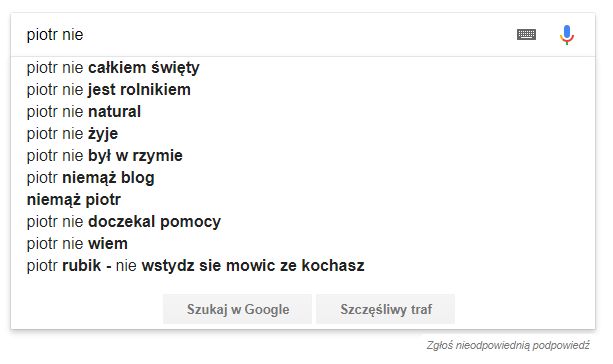Select suggestion 'piotr nie żyje'
The image size is (613, 364).
point(303,134)
